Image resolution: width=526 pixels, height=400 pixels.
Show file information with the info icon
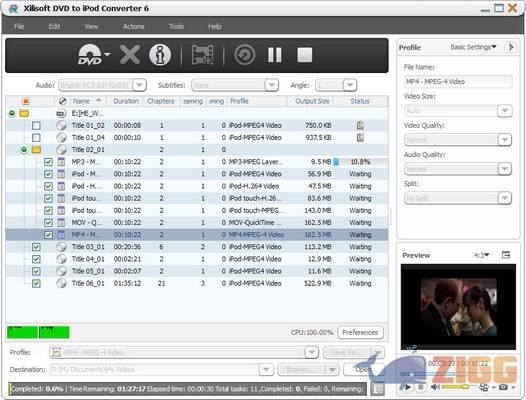click(x=160, y=55)
